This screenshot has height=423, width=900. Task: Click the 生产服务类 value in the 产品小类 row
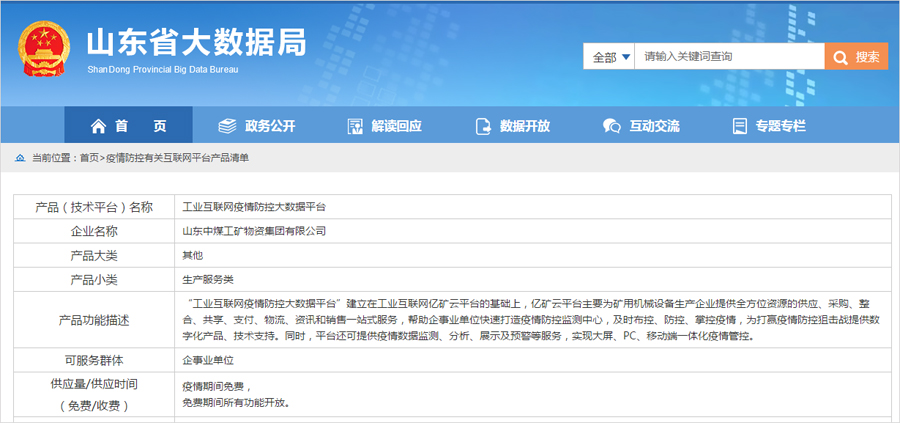(208, 279)
